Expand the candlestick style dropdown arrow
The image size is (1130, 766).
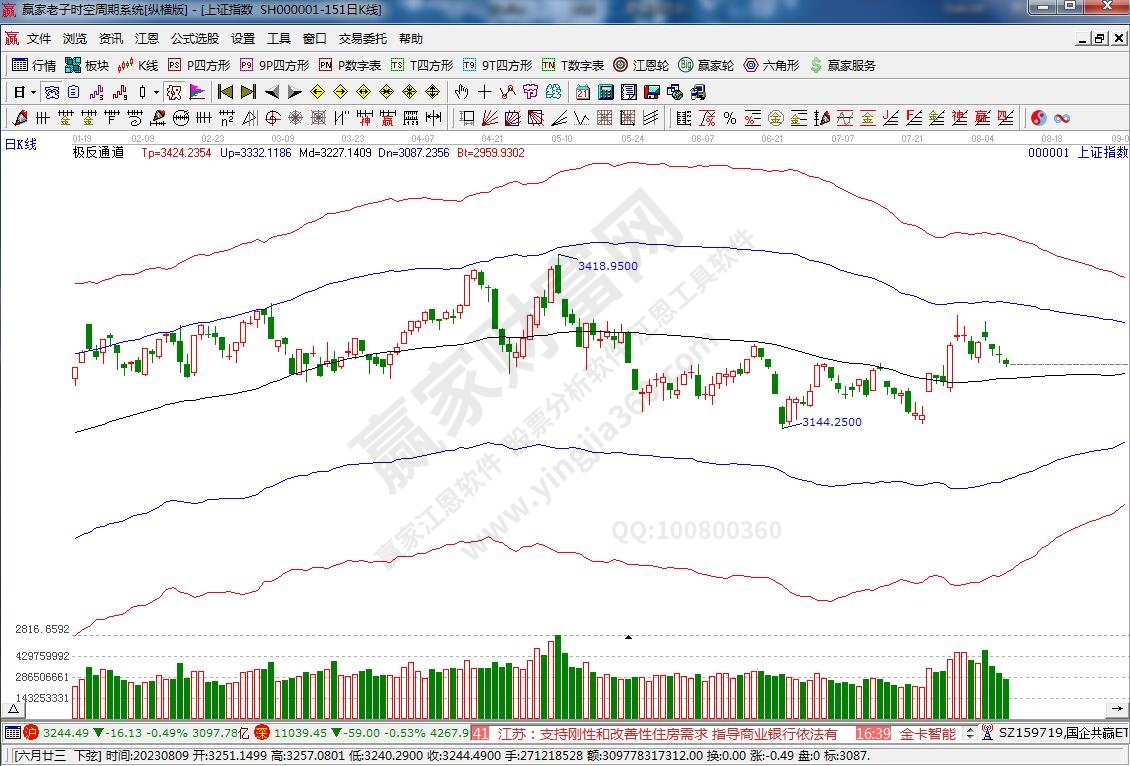(x=156, y=92)
